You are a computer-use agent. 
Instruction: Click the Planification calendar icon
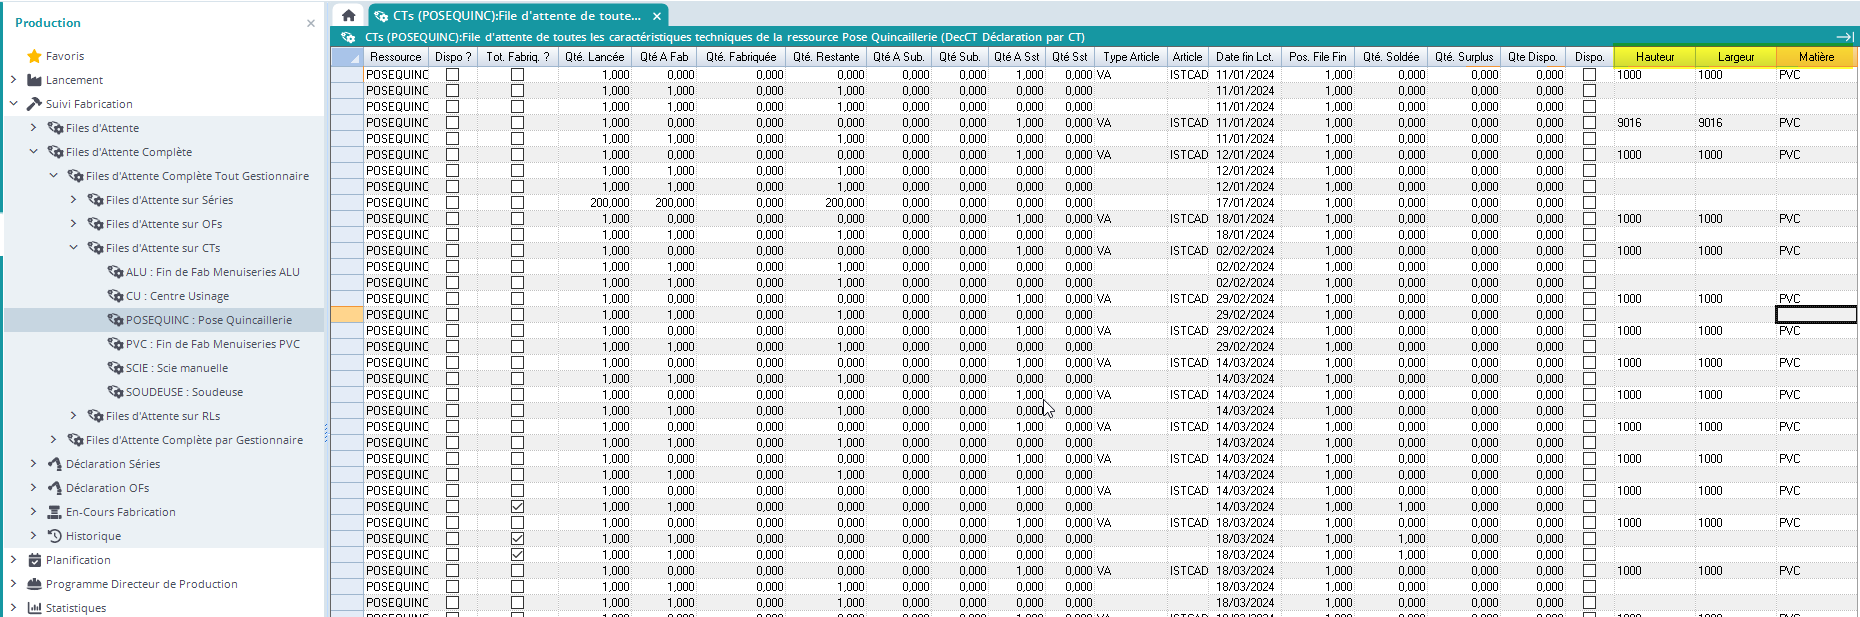click(35, 560)
